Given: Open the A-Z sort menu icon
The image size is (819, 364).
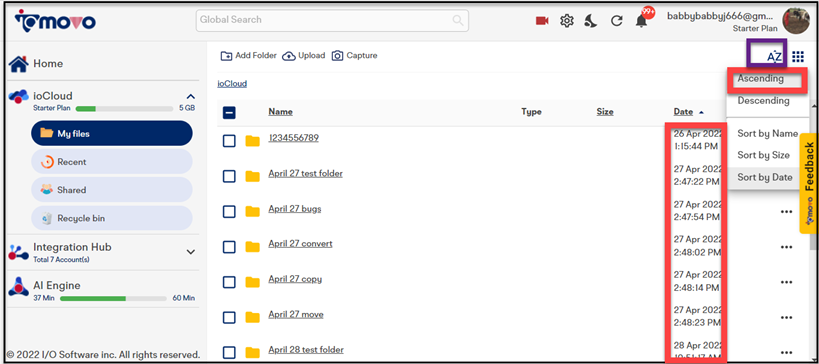Looking at the screenshot, I should click(x=774, y=57).
